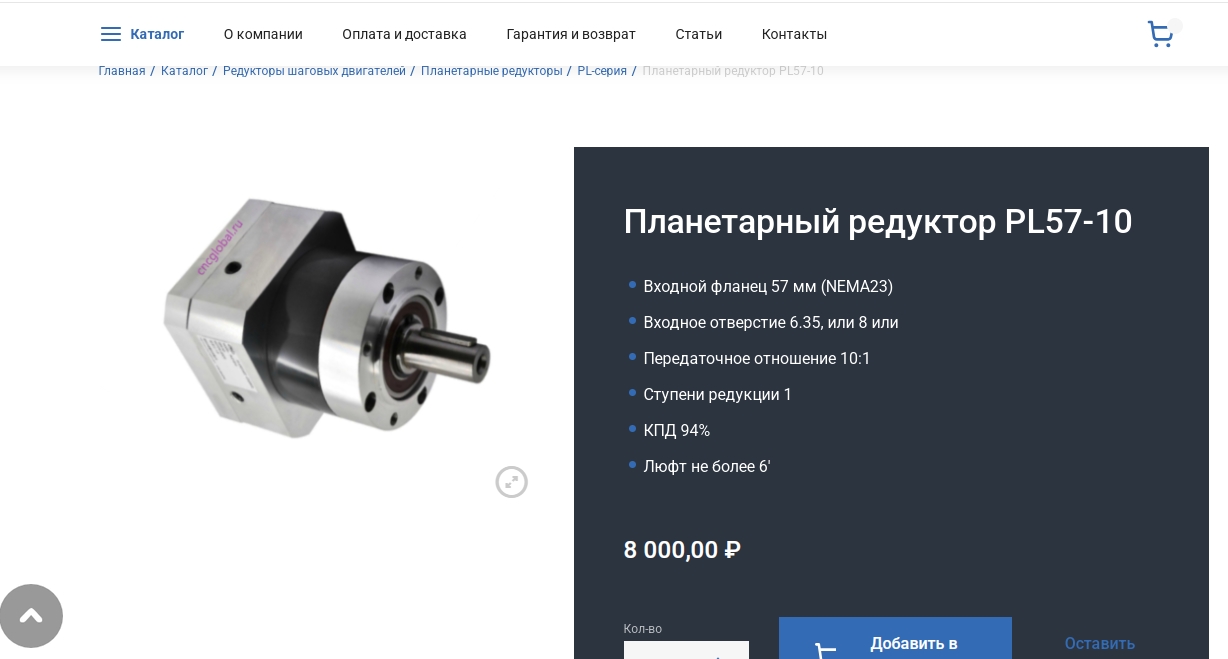
Task: Click the scroll-to-top arrow button
Action: [x=31, y=616]
